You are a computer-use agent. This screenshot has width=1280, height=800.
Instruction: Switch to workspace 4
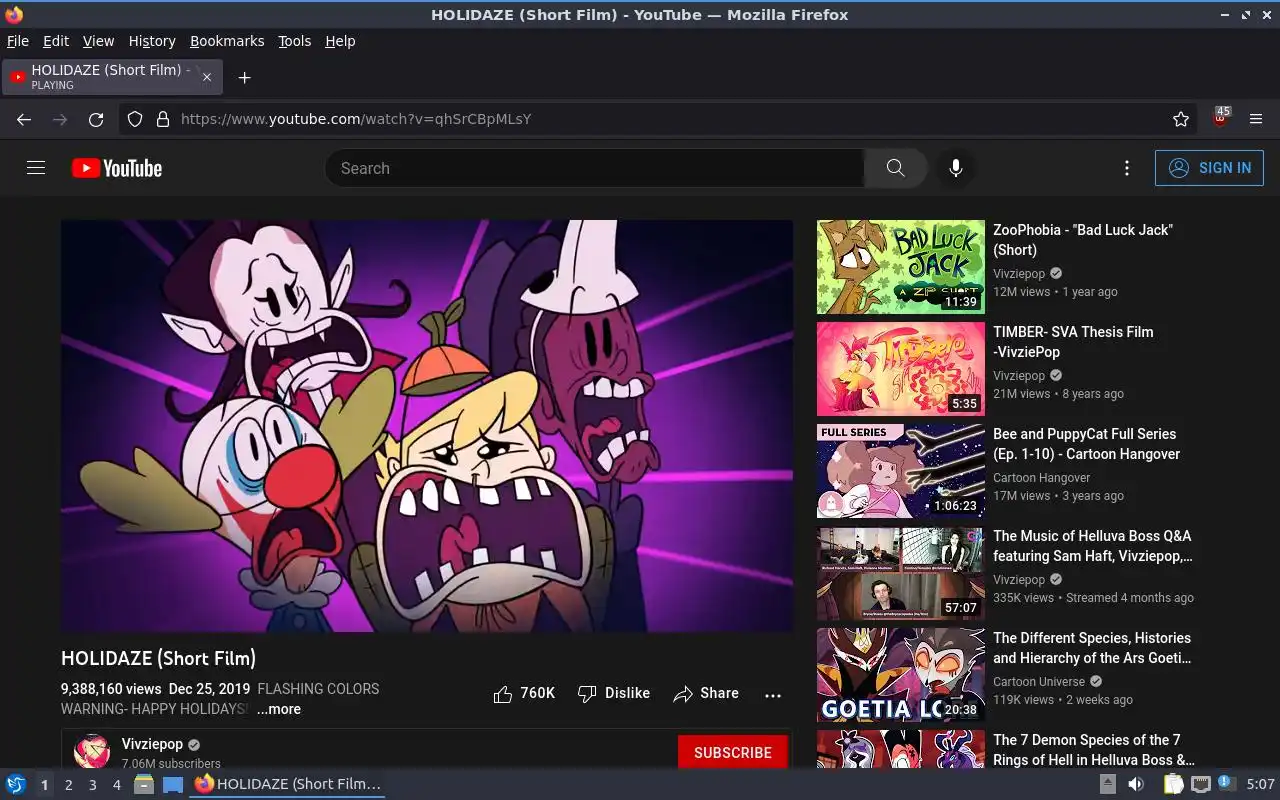116,785
